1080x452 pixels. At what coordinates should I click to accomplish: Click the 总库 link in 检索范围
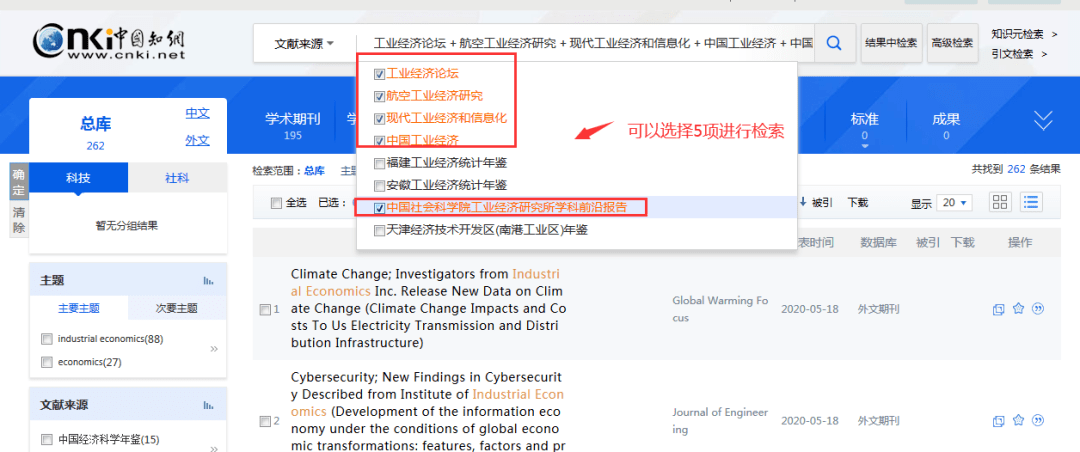[x=314, y=170]
